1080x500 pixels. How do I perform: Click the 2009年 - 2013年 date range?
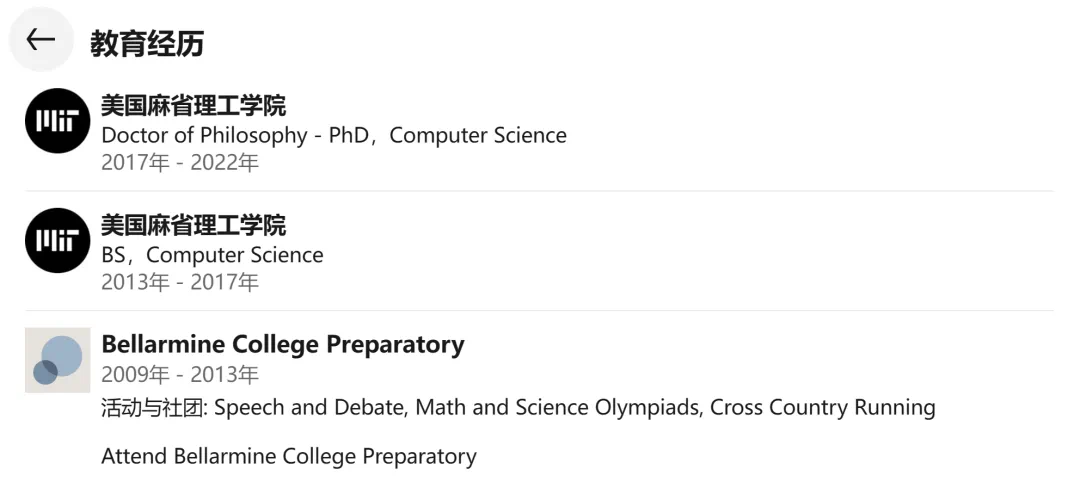pyautogui.click(x=180, y=375)
